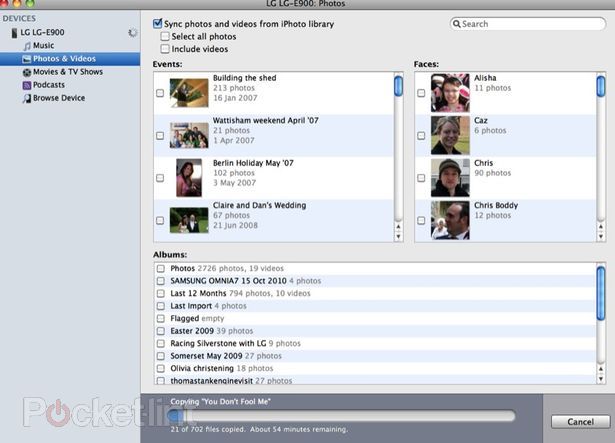Select the LG LG-E900 device entry
Image resolution: width=615 pixels, height=443 pixels.
tap(42, 33)
